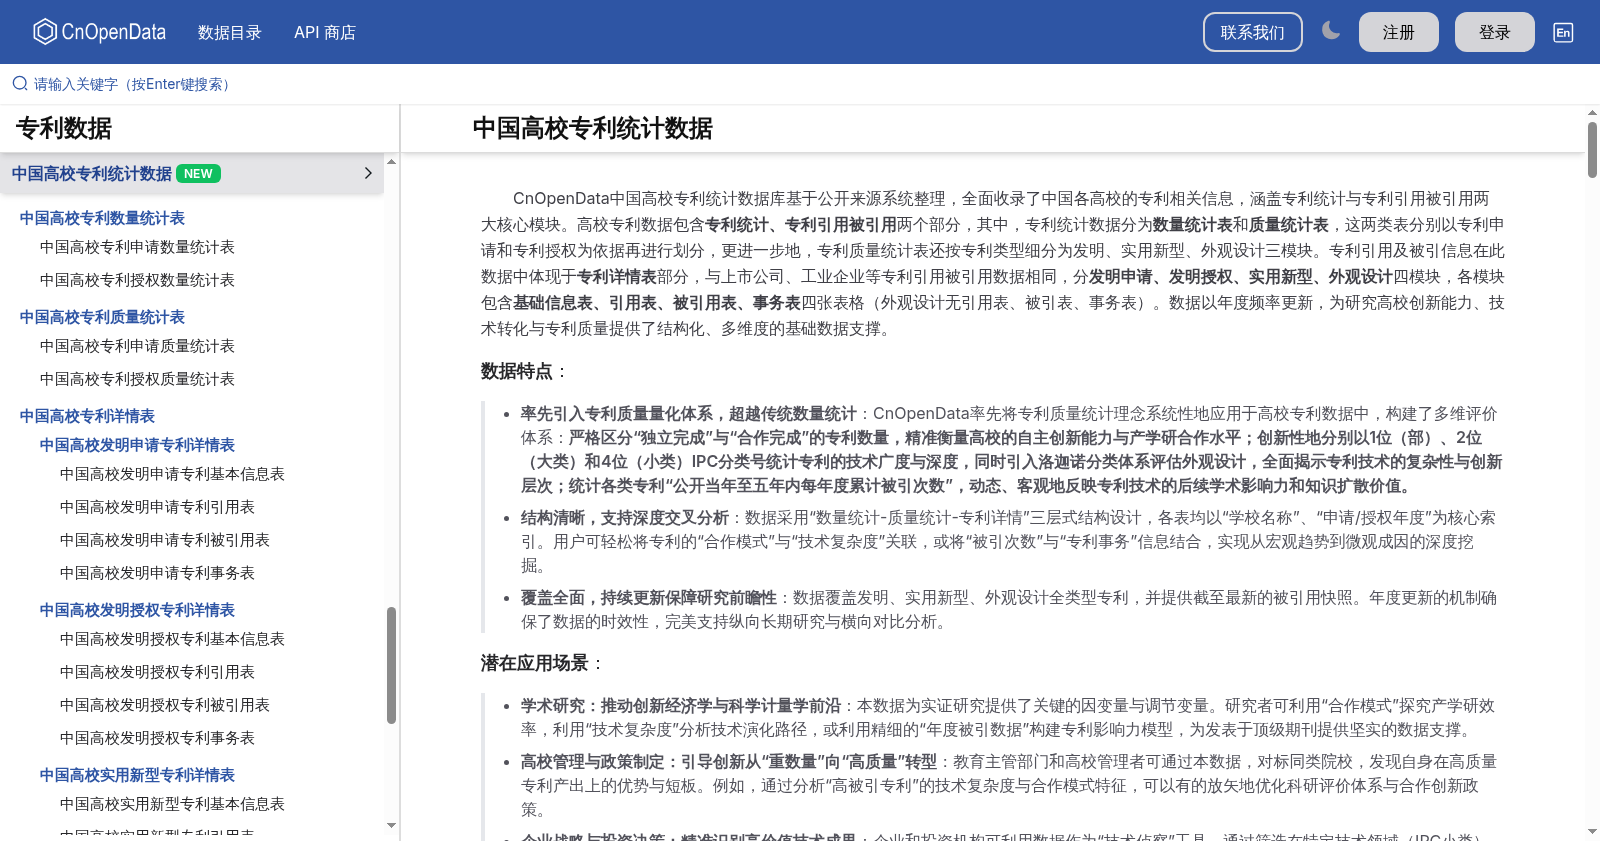Screen dimensions: 1600x857
Task: Click the 潜在应用场景： heading
Action: point(542,663)
